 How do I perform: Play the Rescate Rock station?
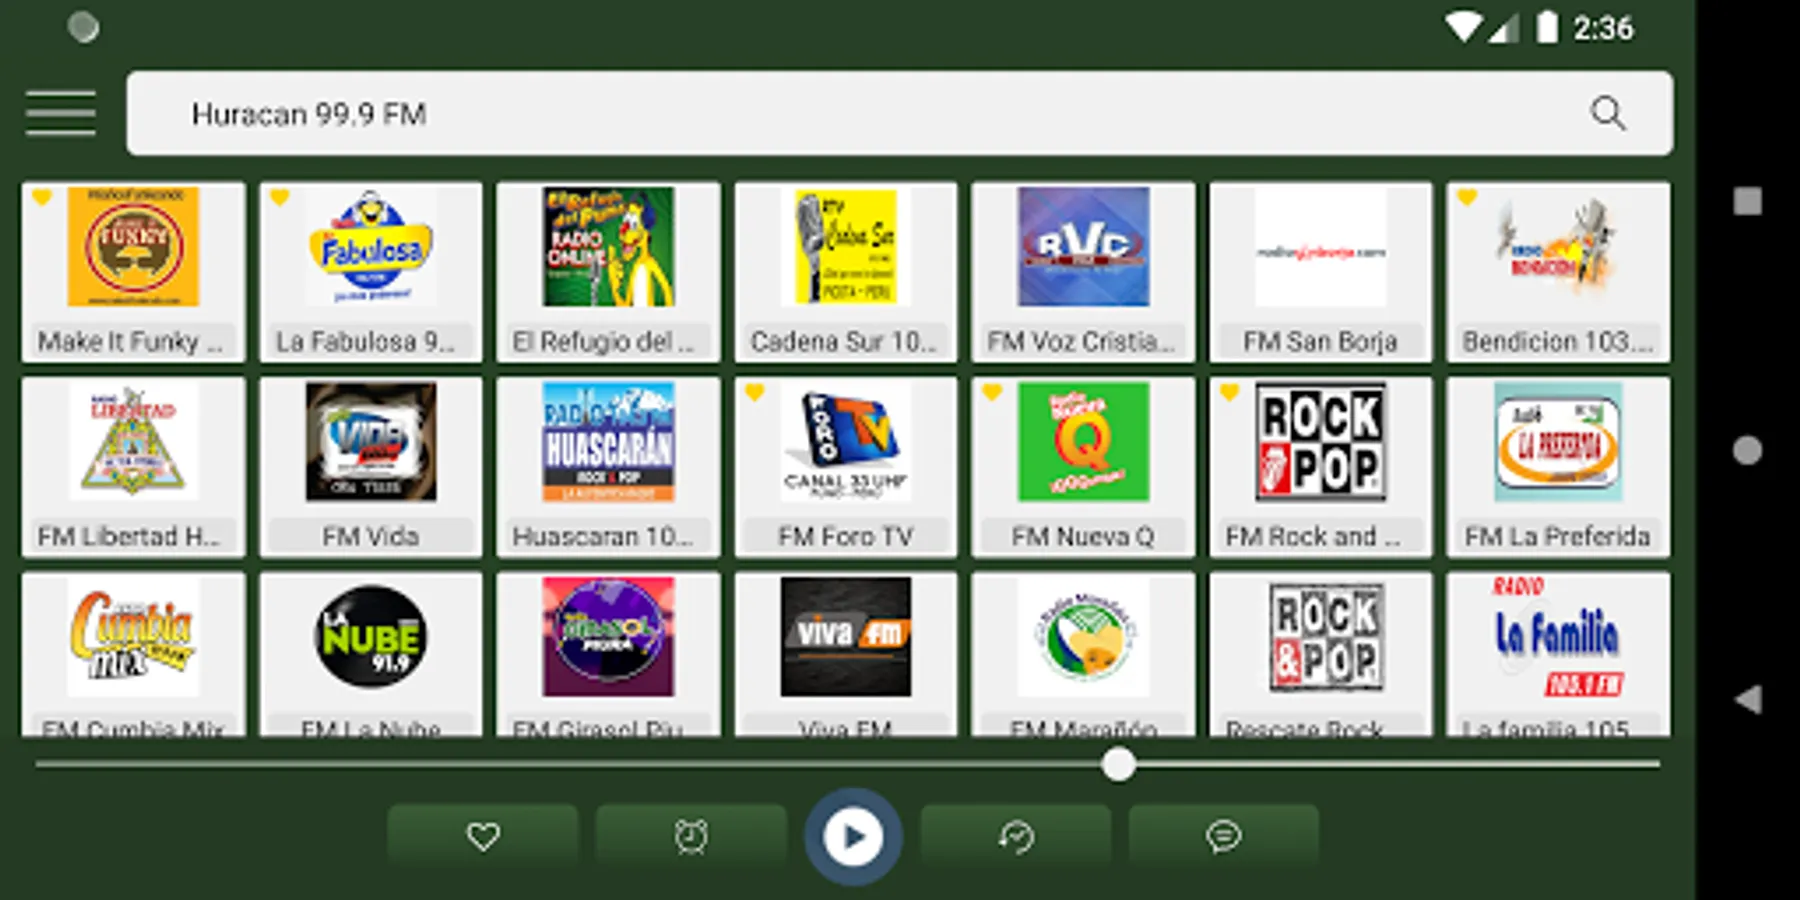[1321, 655]
